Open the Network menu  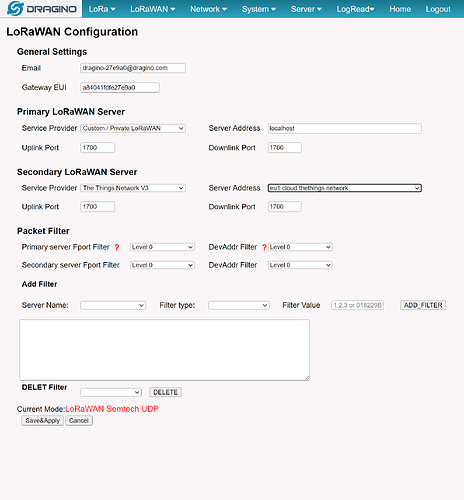[208, 9]
